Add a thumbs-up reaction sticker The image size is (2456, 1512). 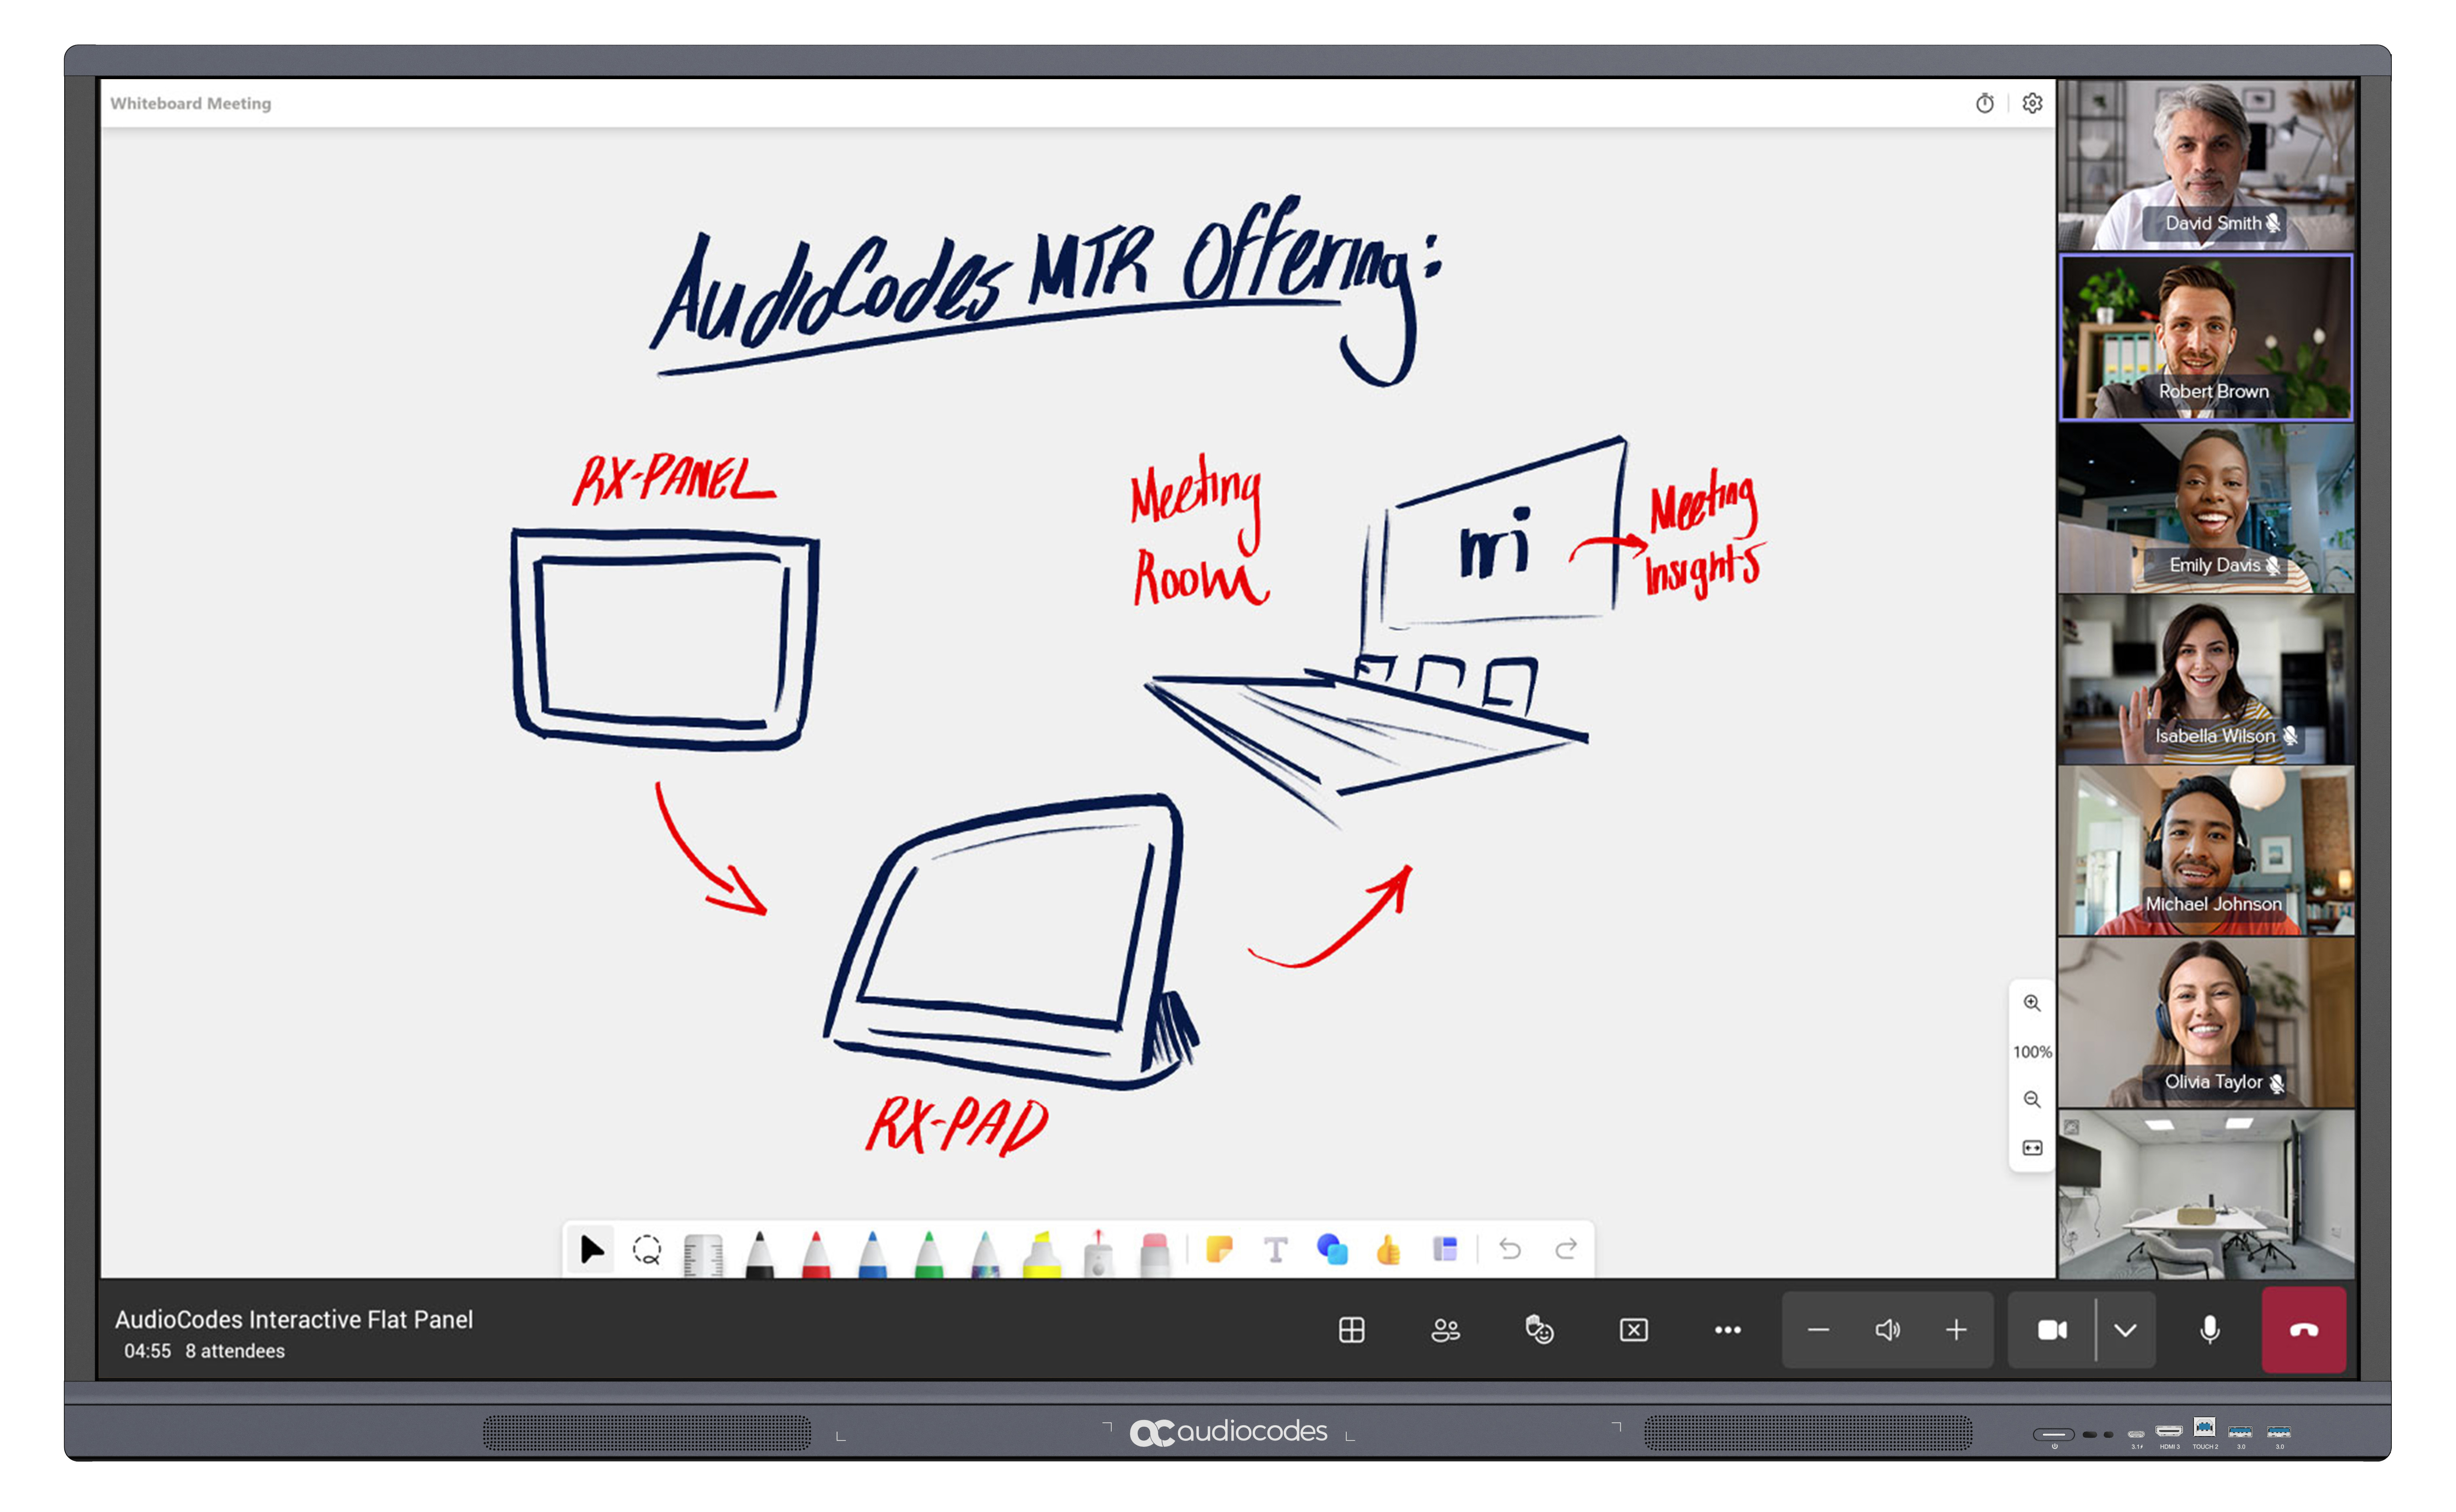click(1388, 1249)
